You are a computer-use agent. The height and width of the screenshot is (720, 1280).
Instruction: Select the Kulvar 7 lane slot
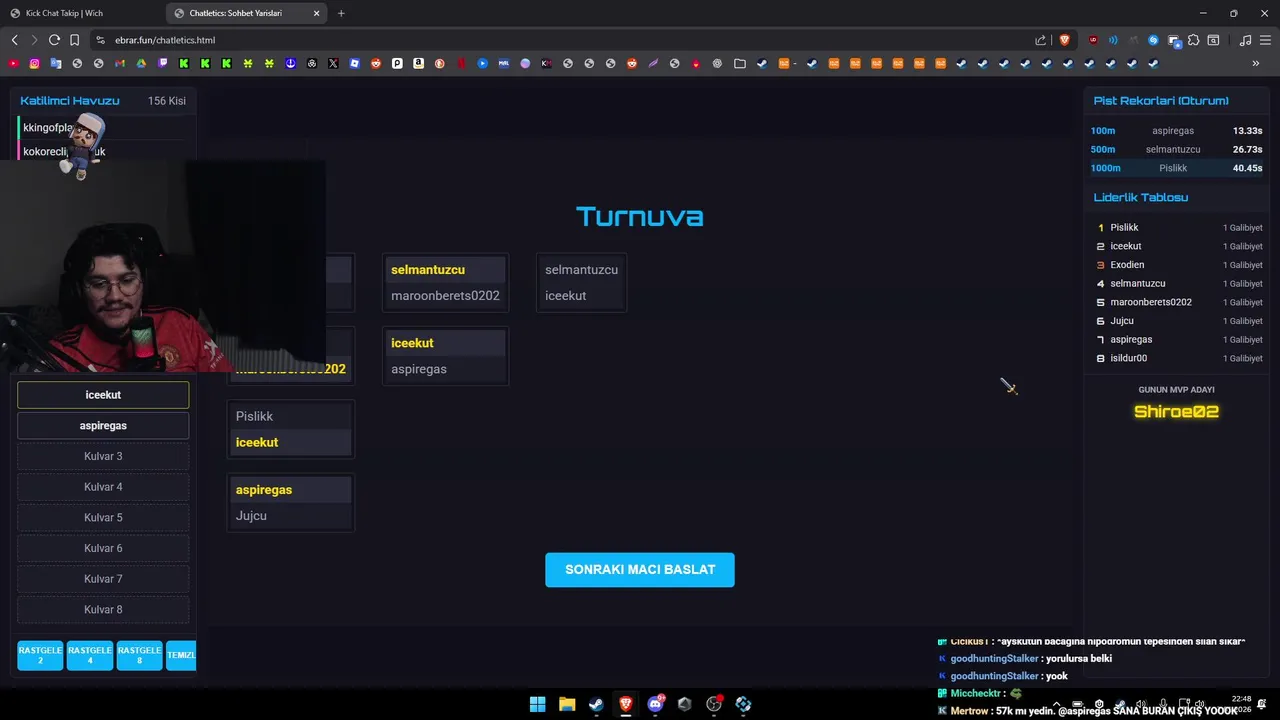tap(103, 579)
